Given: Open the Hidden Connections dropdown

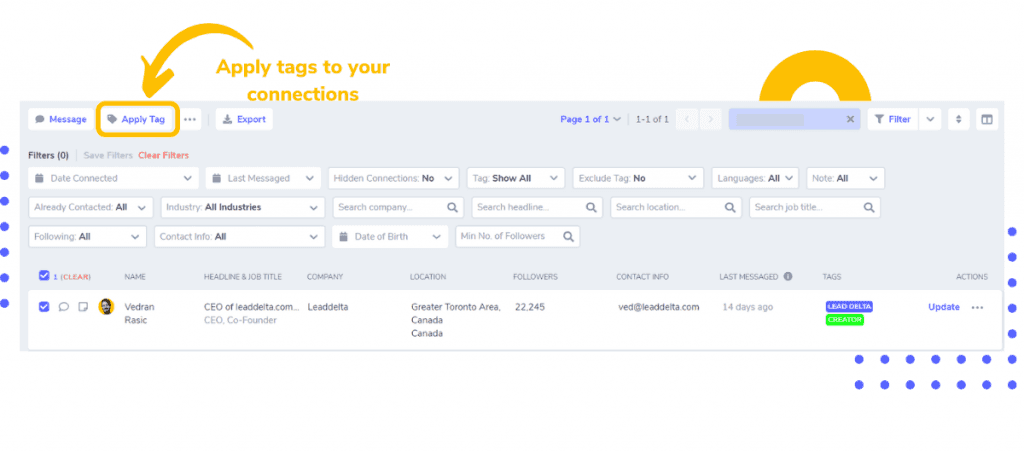Looking at the screenshot, I should (x=393, y=178).
